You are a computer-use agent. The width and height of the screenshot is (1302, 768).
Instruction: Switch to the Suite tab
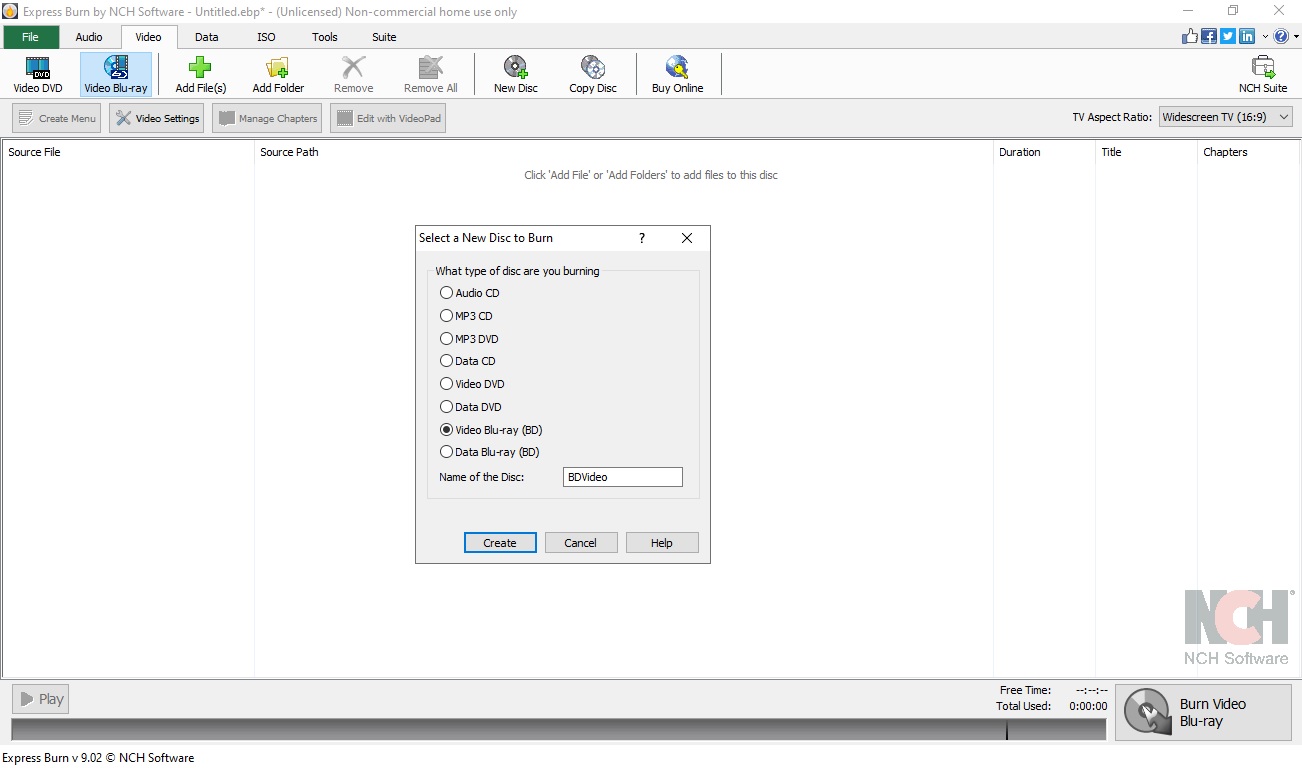[384, 37]
